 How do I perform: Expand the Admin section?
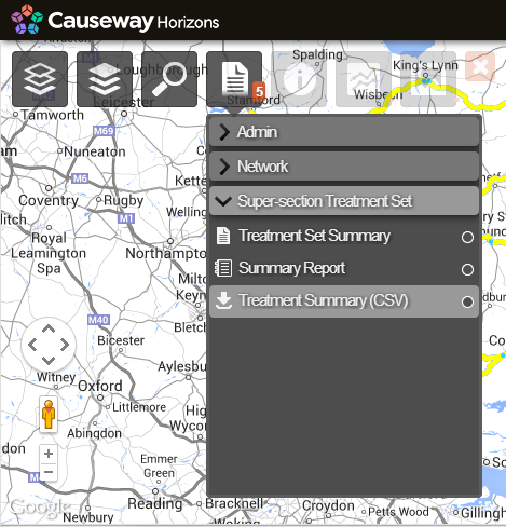pos(344,132)
